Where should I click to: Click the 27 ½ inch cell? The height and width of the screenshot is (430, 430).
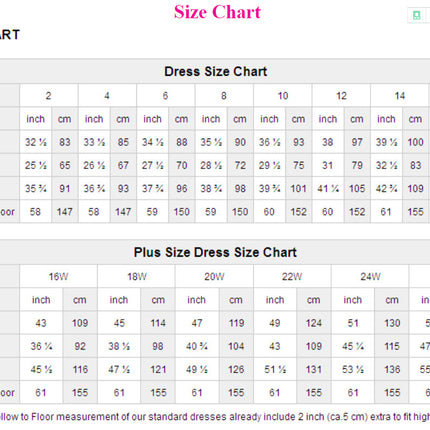click(x=153, y=165)
